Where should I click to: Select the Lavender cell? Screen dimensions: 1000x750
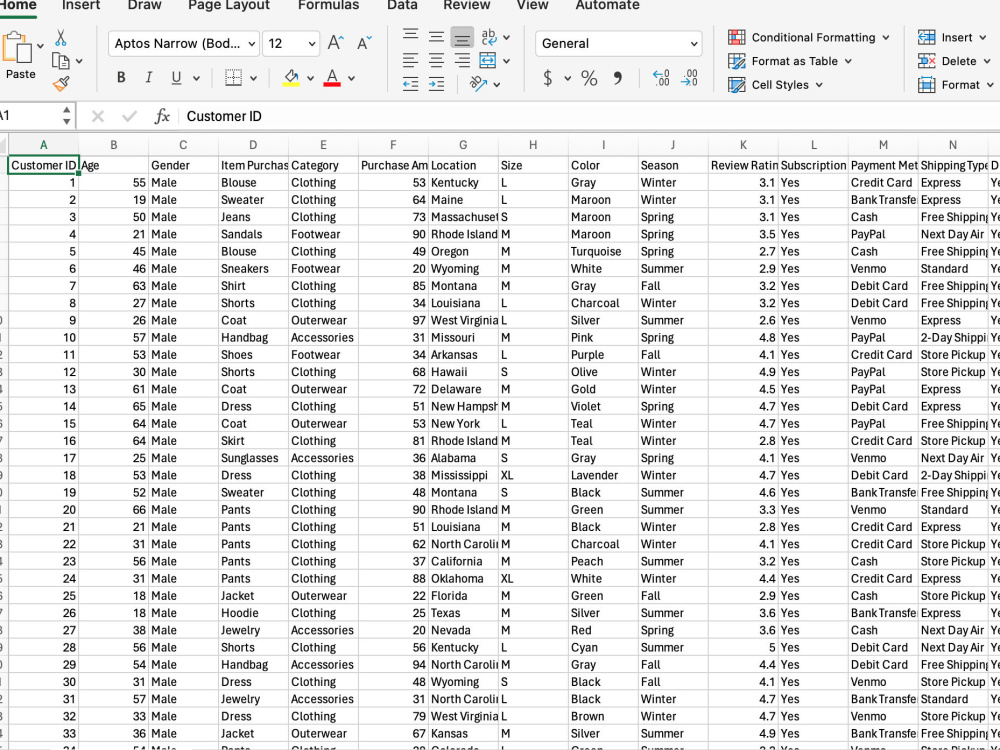(x=603, y=475)
